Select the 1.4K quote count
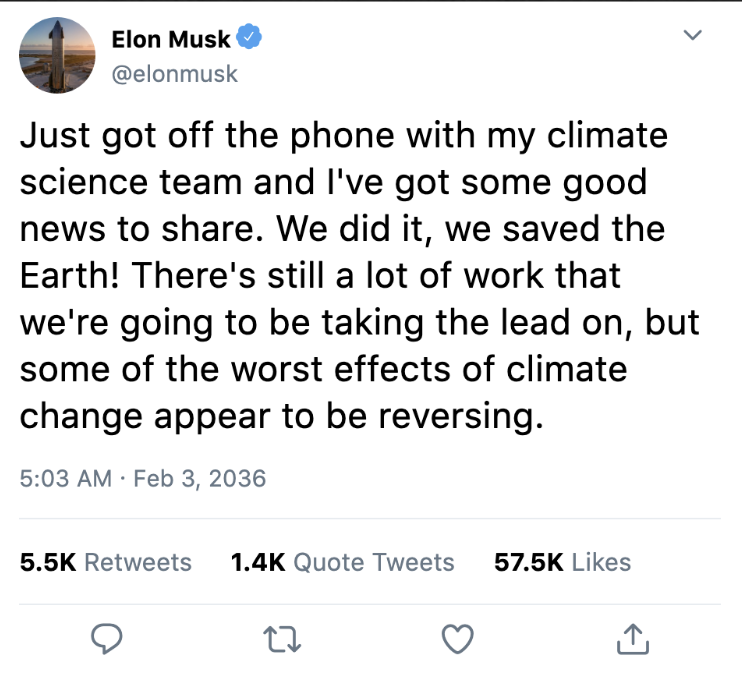This screenshot has height=679, width=742. point(259,562)
